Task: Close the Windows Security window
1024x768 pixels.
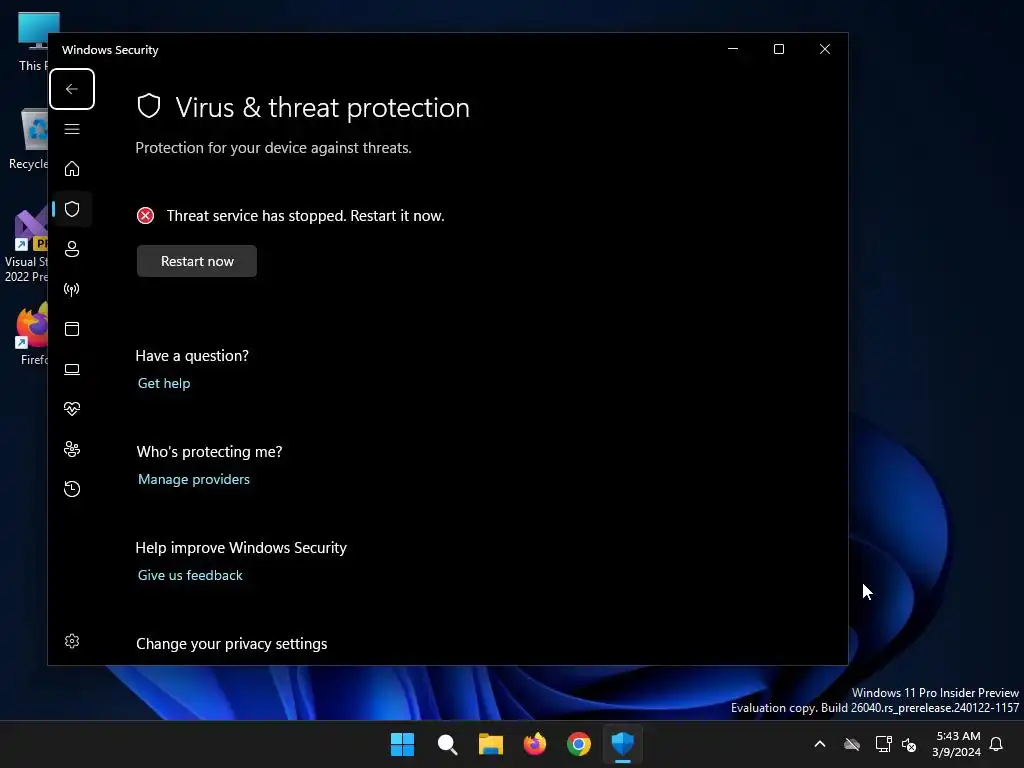Action: (825, 50)
